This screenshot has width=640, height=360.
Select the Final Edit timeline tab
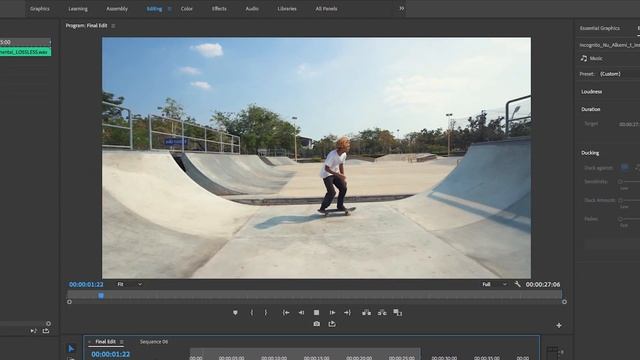[105, 342]
